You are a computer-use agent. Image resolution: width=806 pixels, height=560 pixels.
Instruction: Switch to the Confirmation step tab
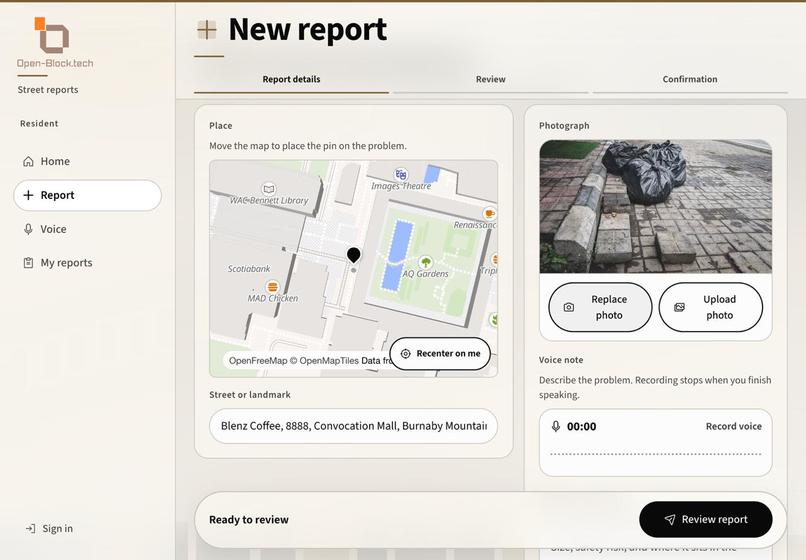point(690,80)
